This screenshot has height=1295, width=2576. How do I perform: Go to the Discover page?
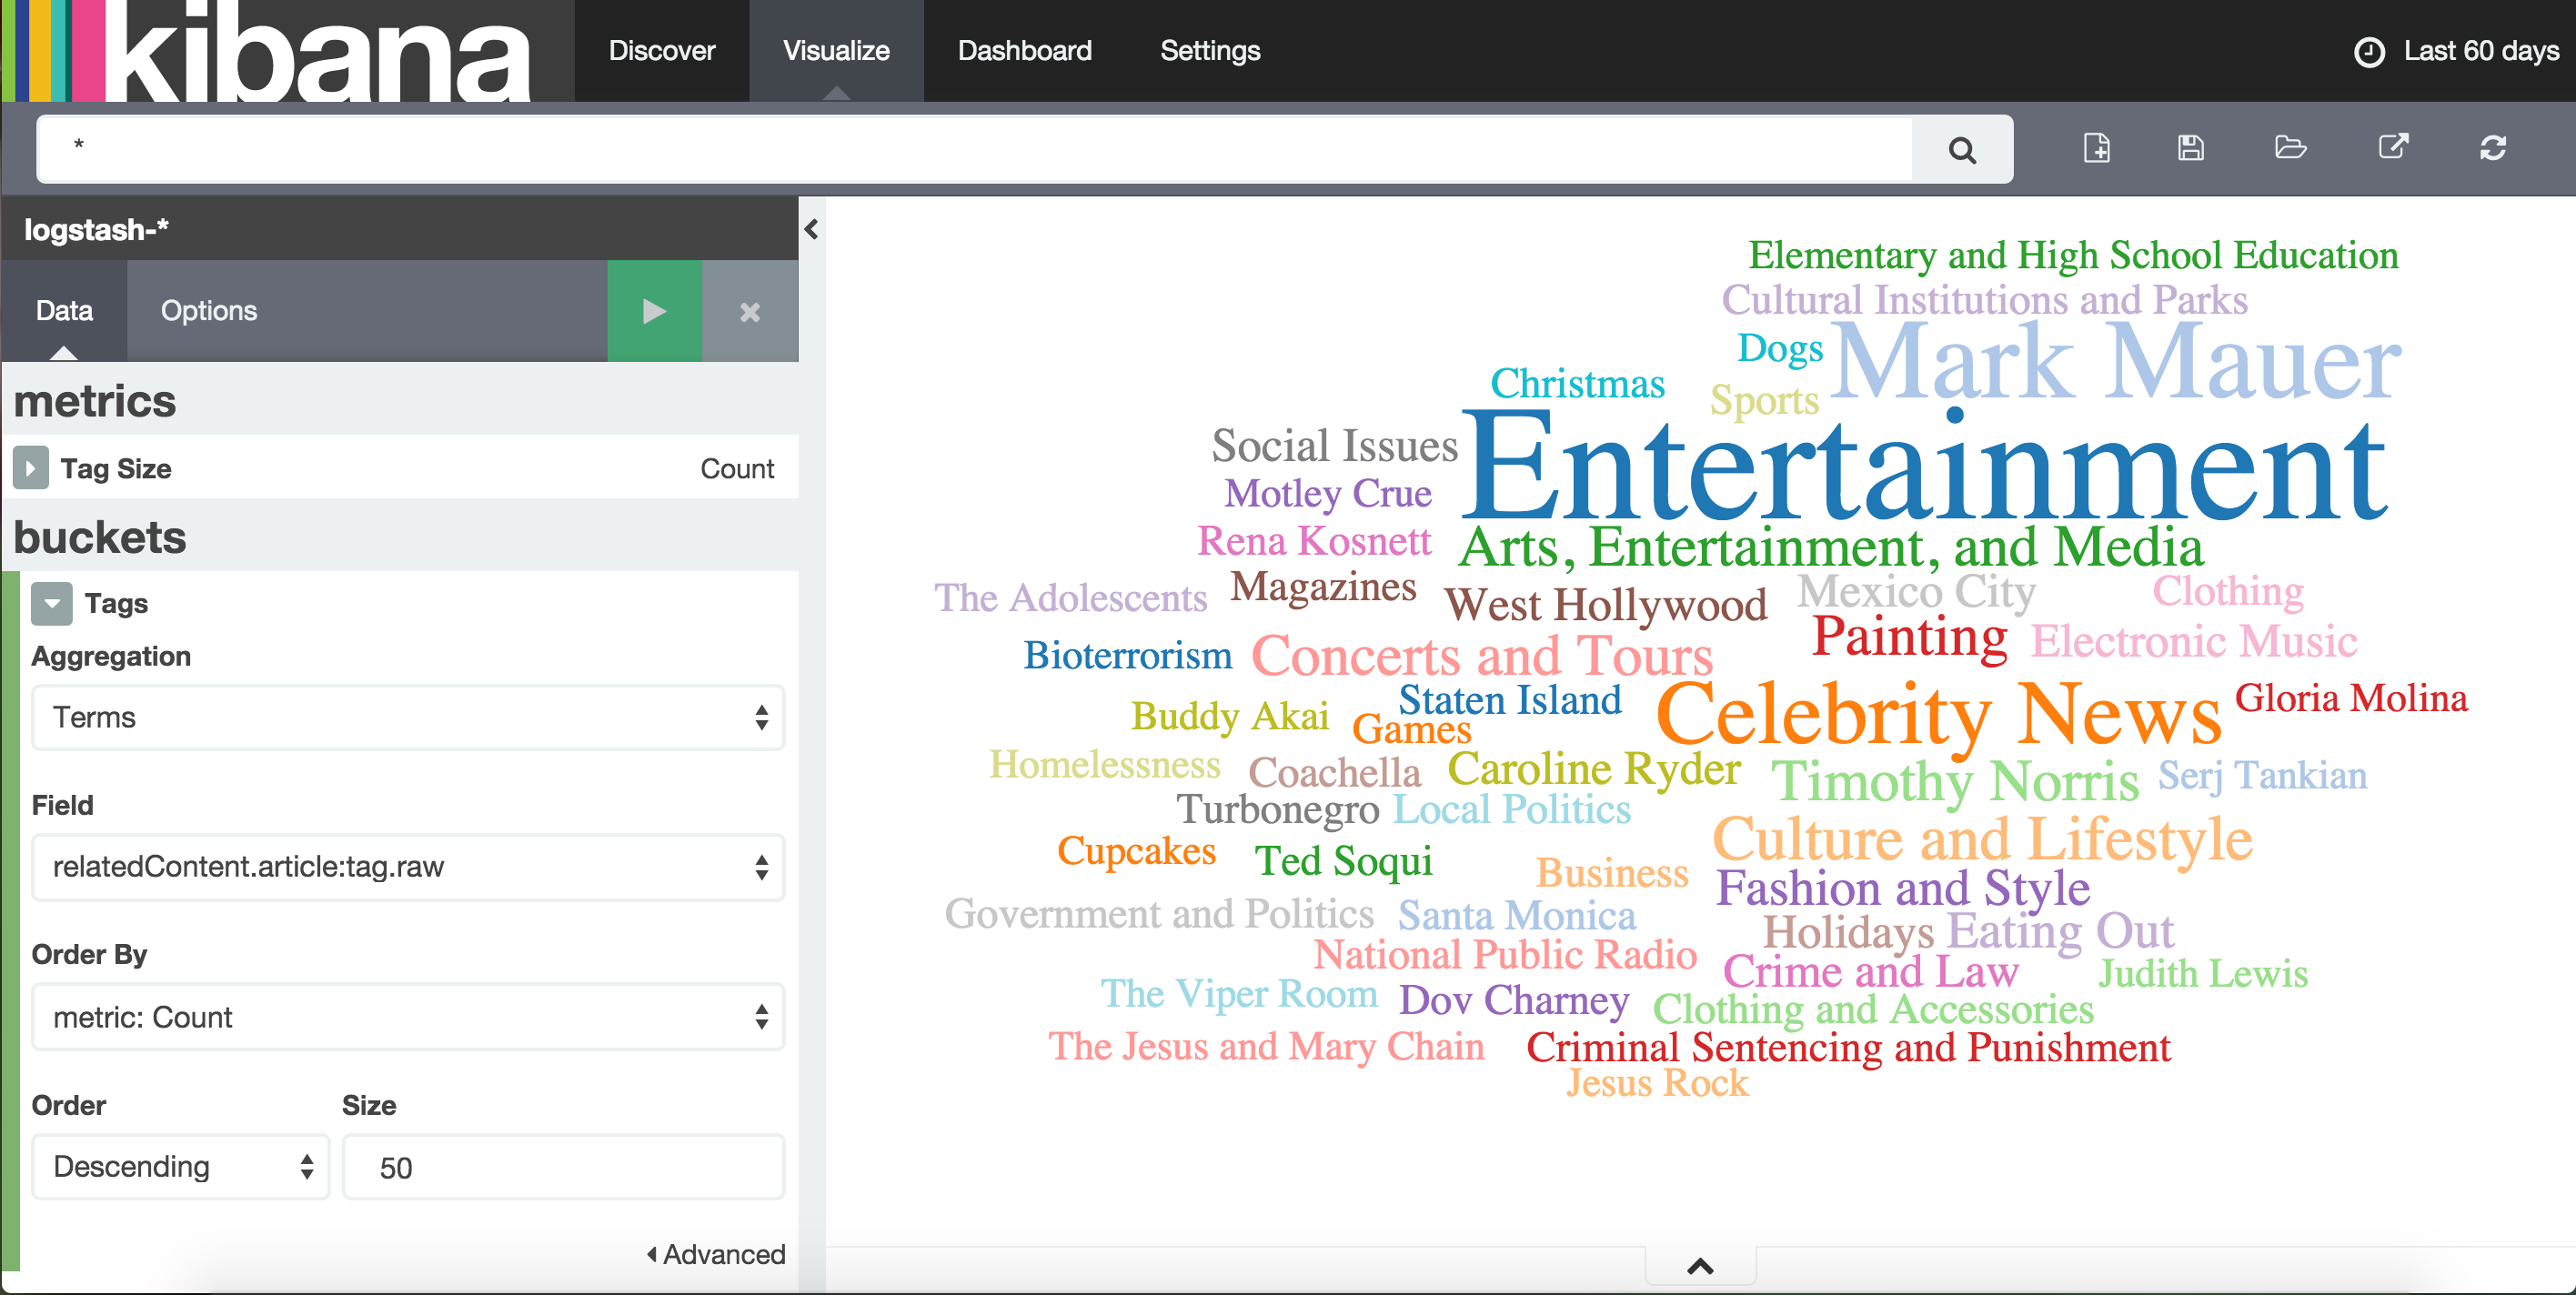(662, 51)
